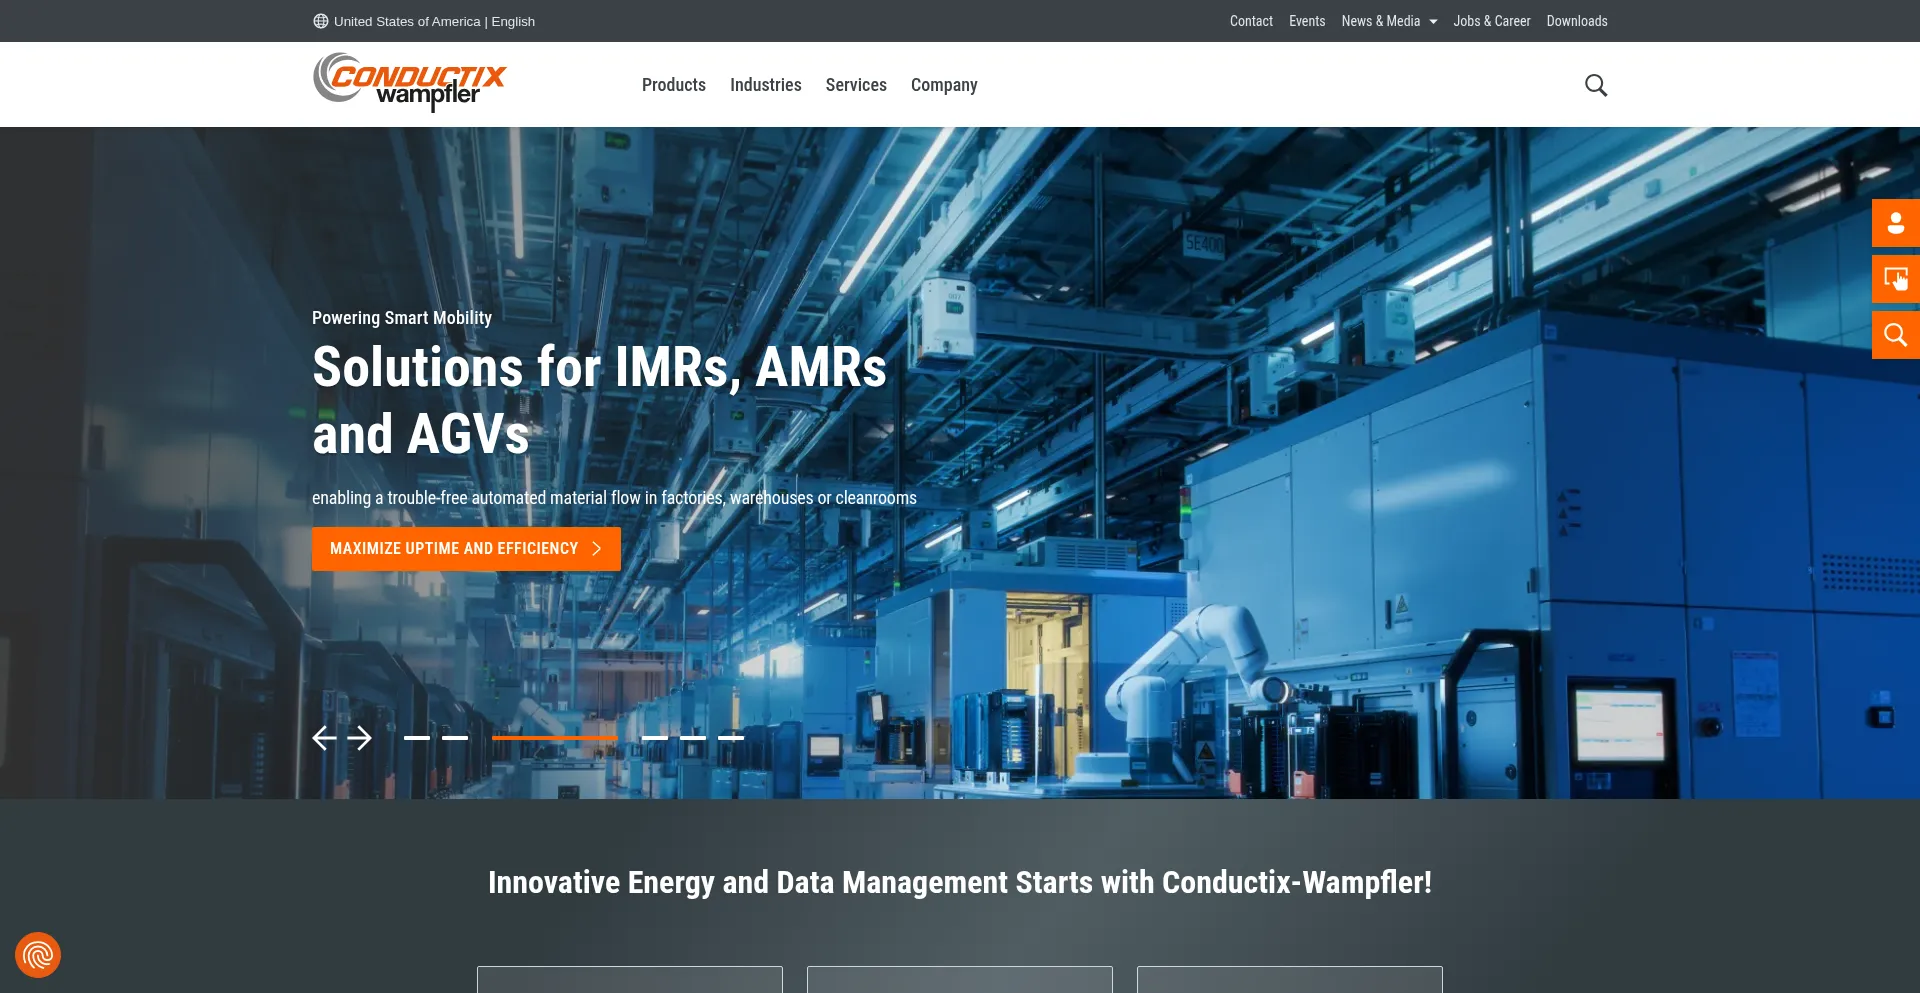Image resolution: width=1920 pixels, height=993 pixels.
Task: Select the first carousel slide indicator
Action: click(x=417, y=738)
